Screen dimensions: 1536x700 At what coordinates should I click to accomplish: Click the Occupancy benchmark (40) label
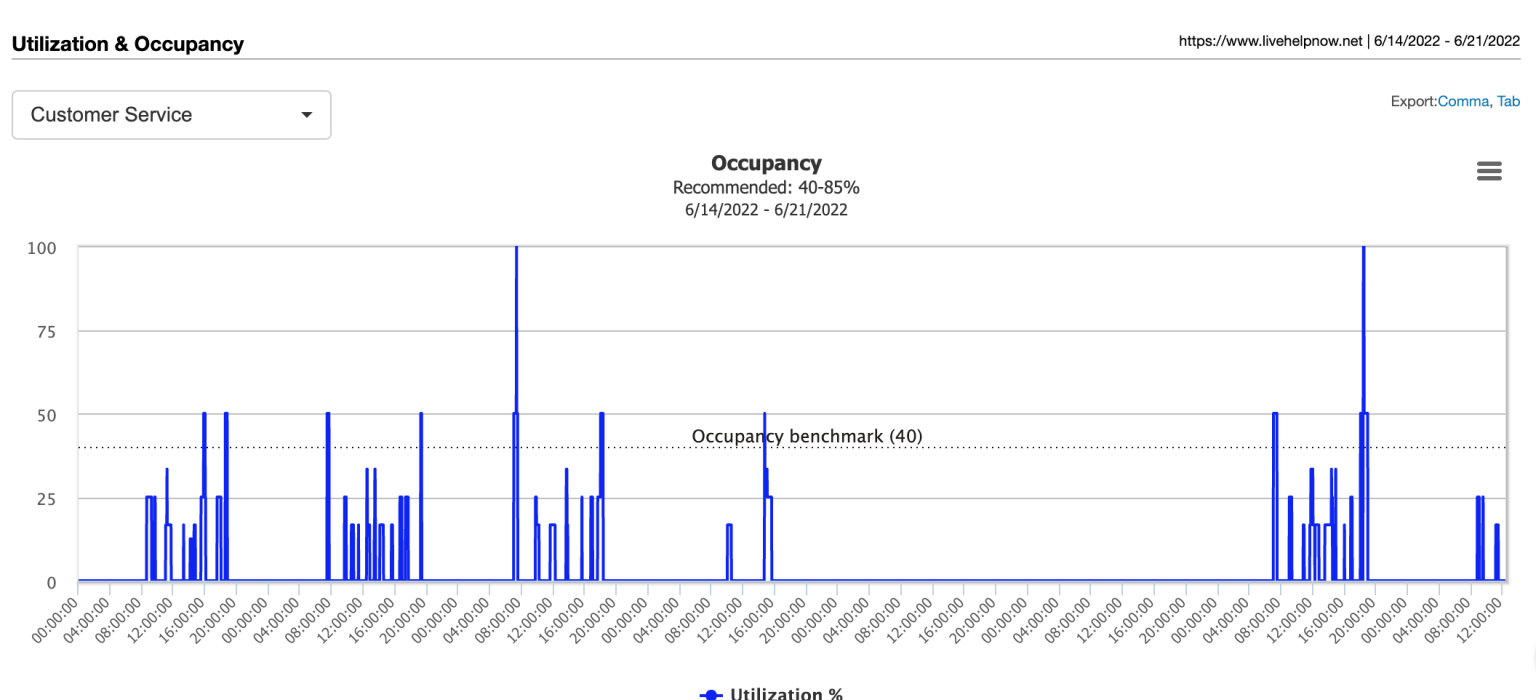(x=807, y=436)
